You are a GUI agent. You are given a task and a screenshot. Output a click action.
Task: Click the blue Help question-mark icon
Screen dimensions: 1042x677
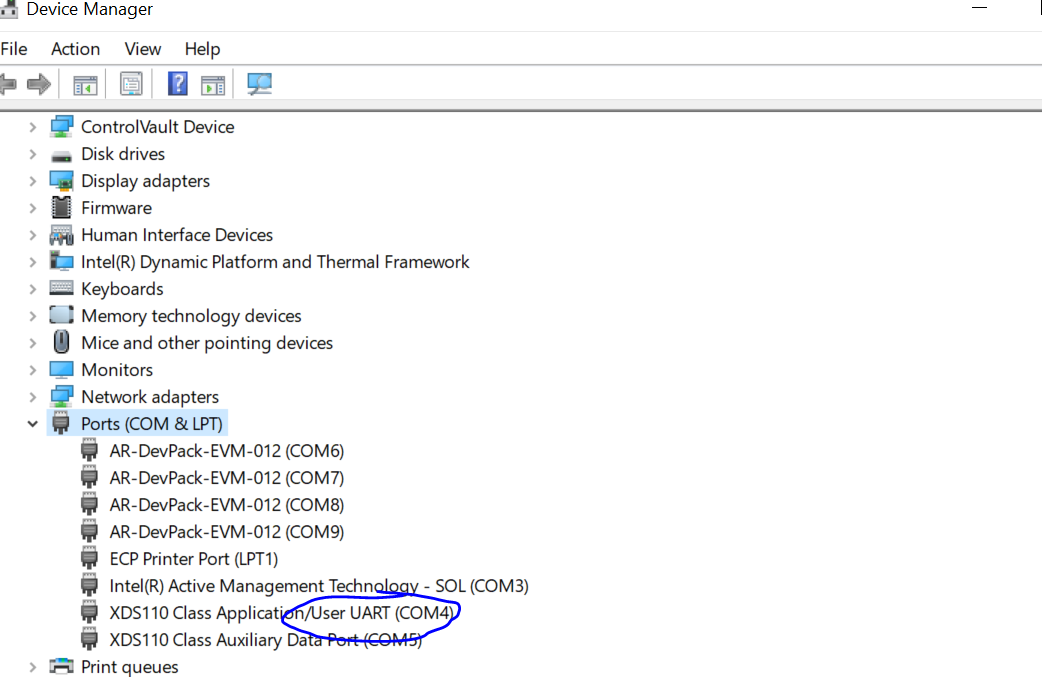pos(177,84)
